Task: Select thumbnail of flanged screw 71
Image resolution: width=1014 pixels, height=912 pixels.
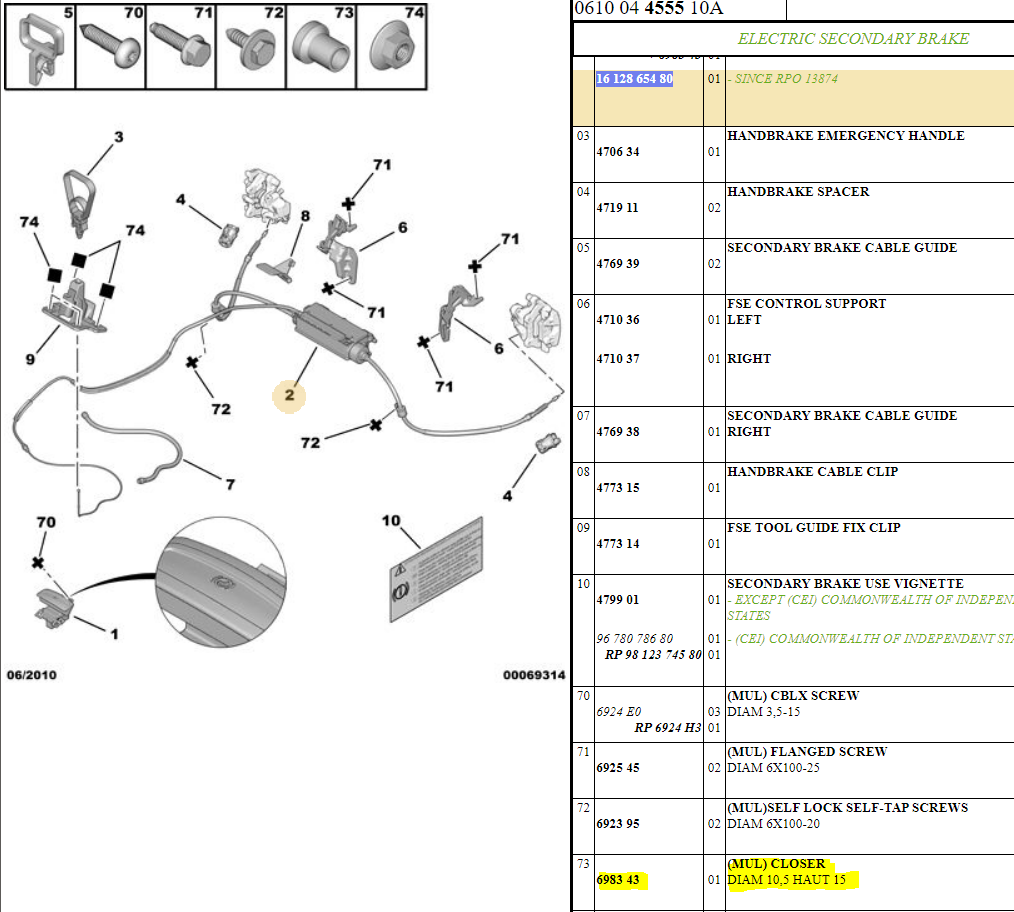Action: tap(180, 47)
